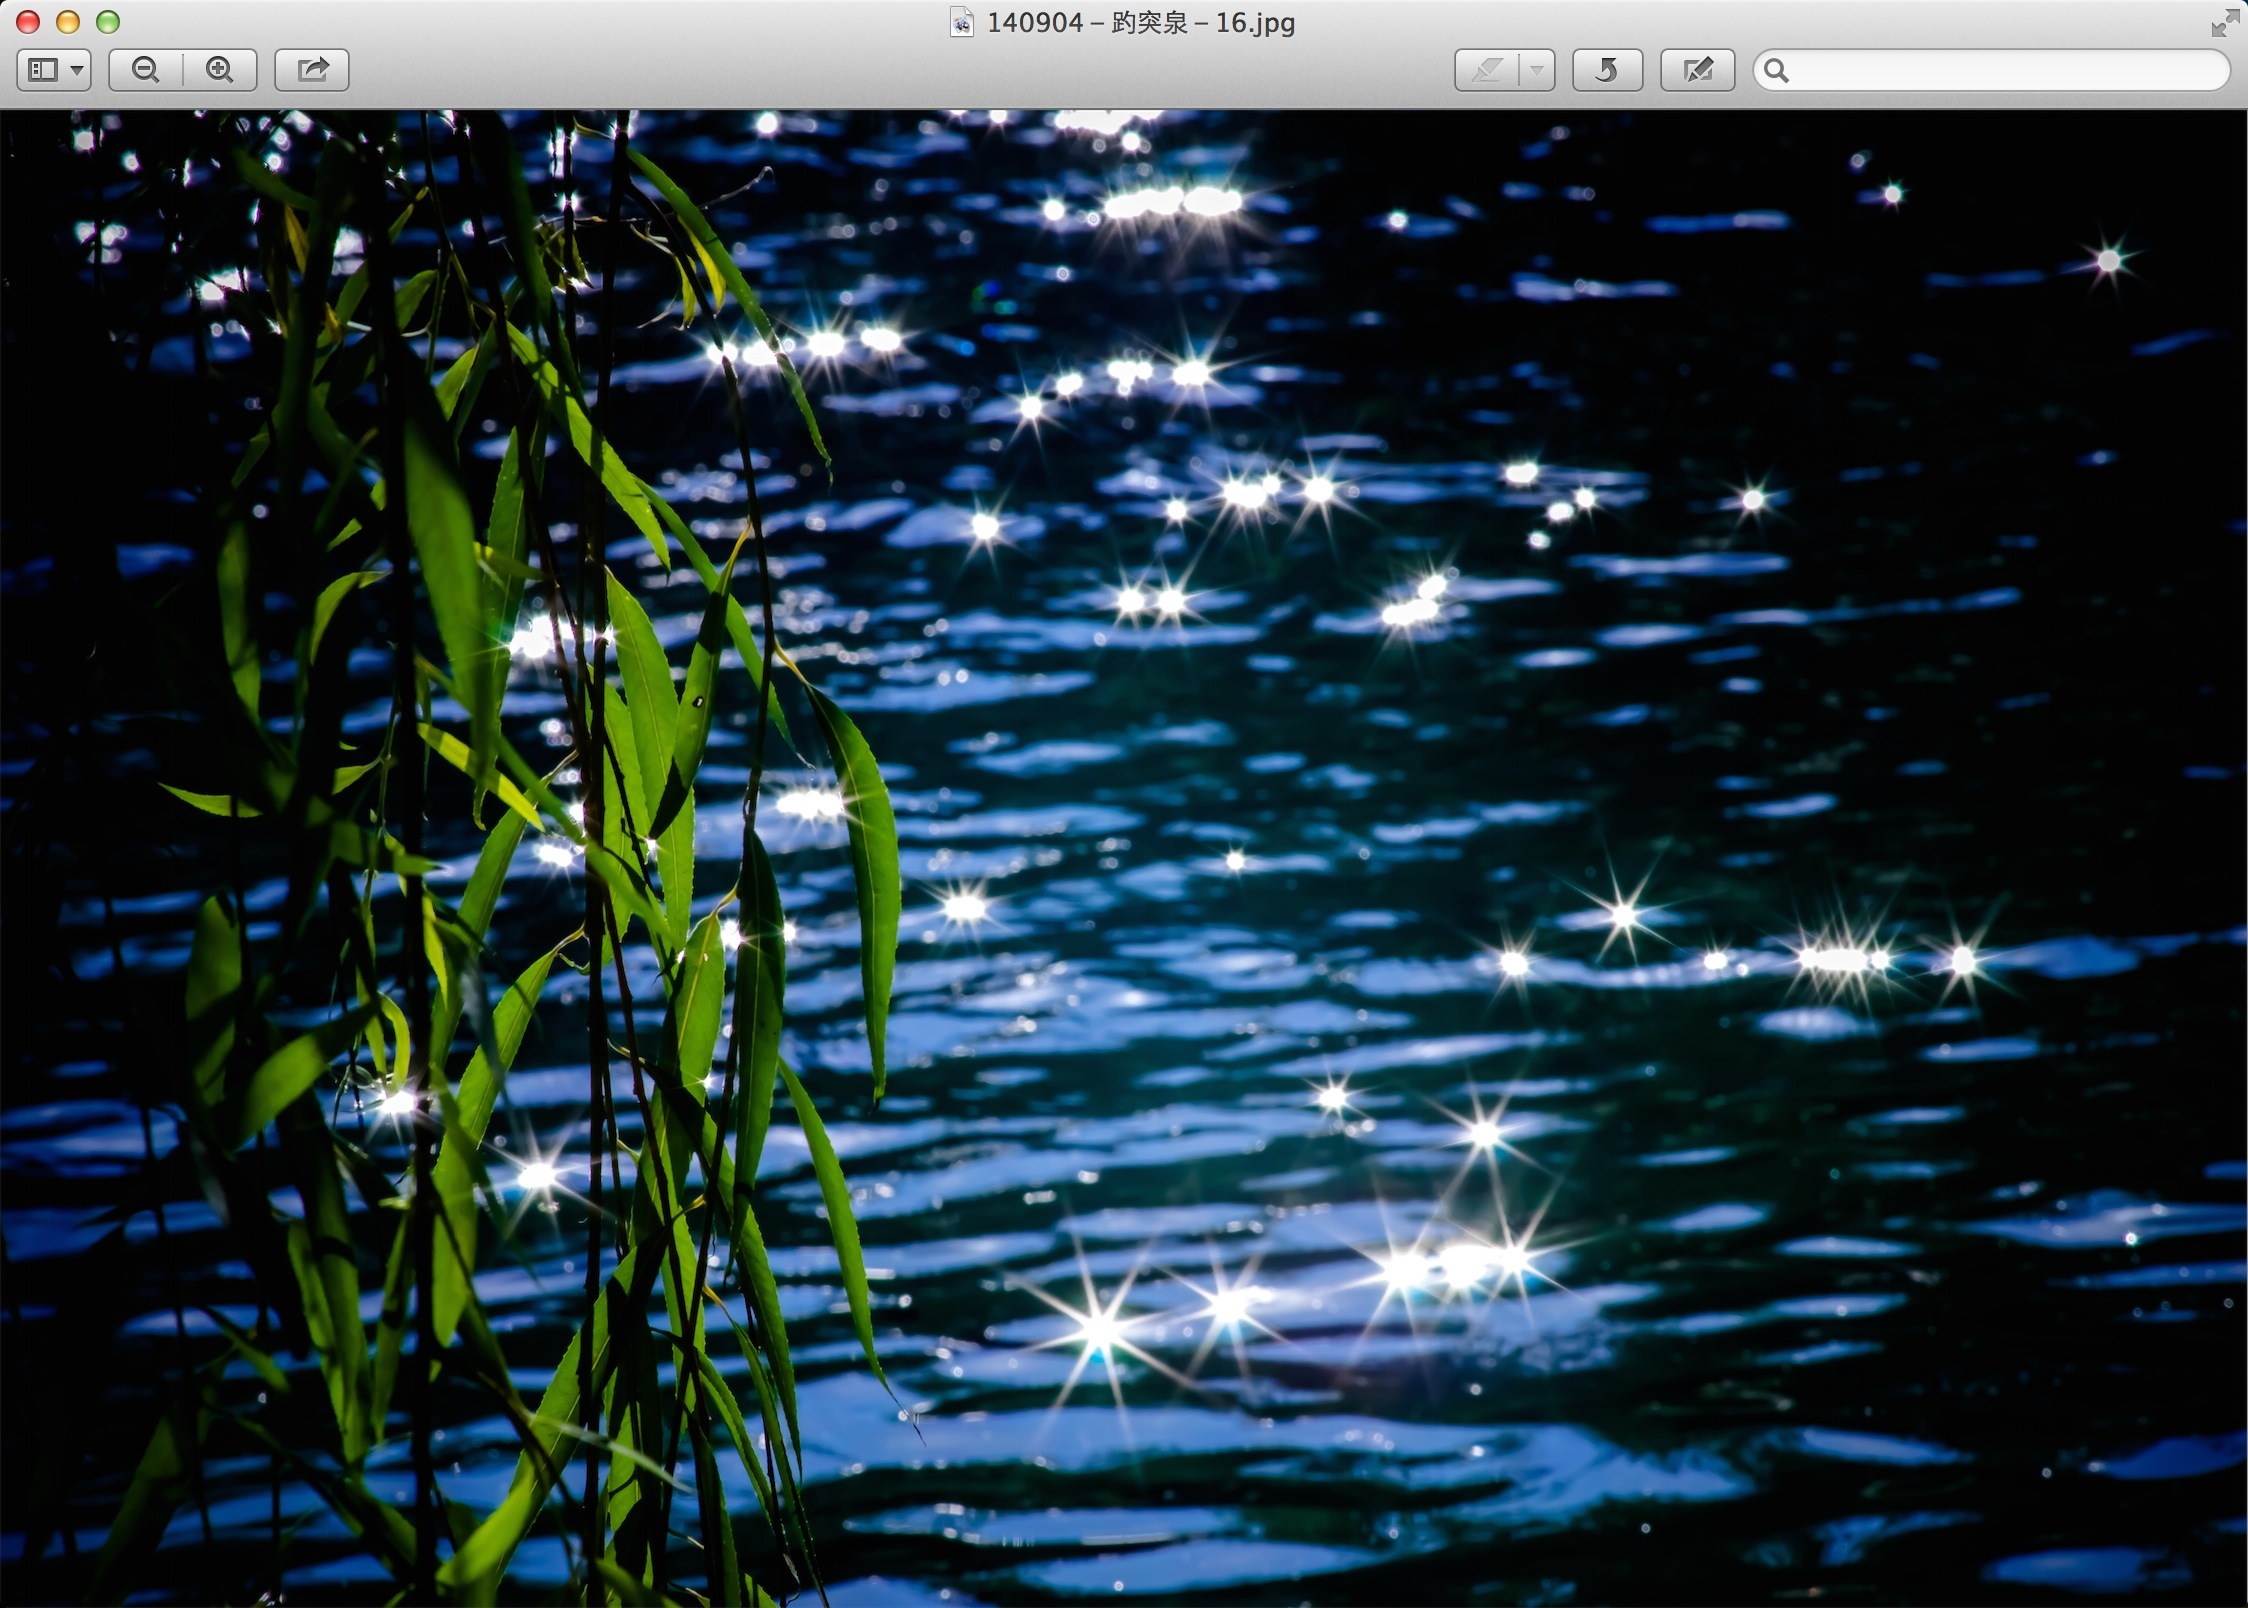This screenshot has width=2248, height=1608.
Task: Show the edit markup toolbar
Action: pyautogui.click(x=1697, y=70)
